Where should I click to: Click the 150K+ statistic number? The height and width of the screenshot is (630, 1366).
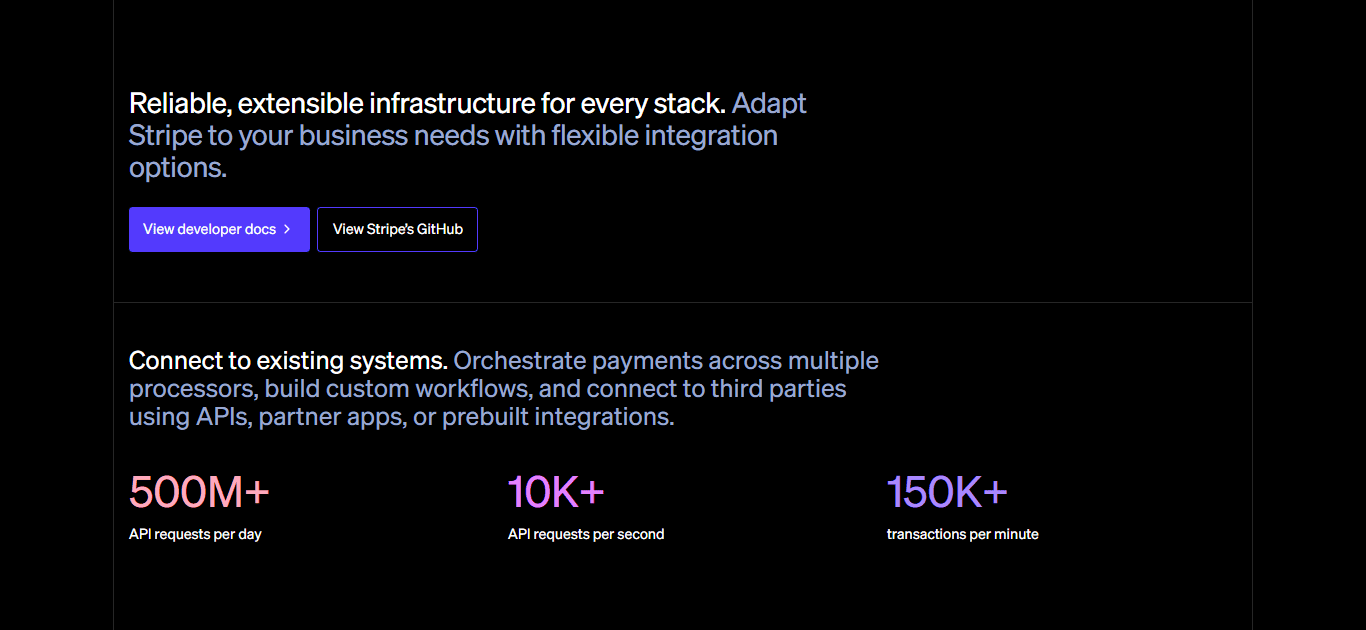[947, 492]
